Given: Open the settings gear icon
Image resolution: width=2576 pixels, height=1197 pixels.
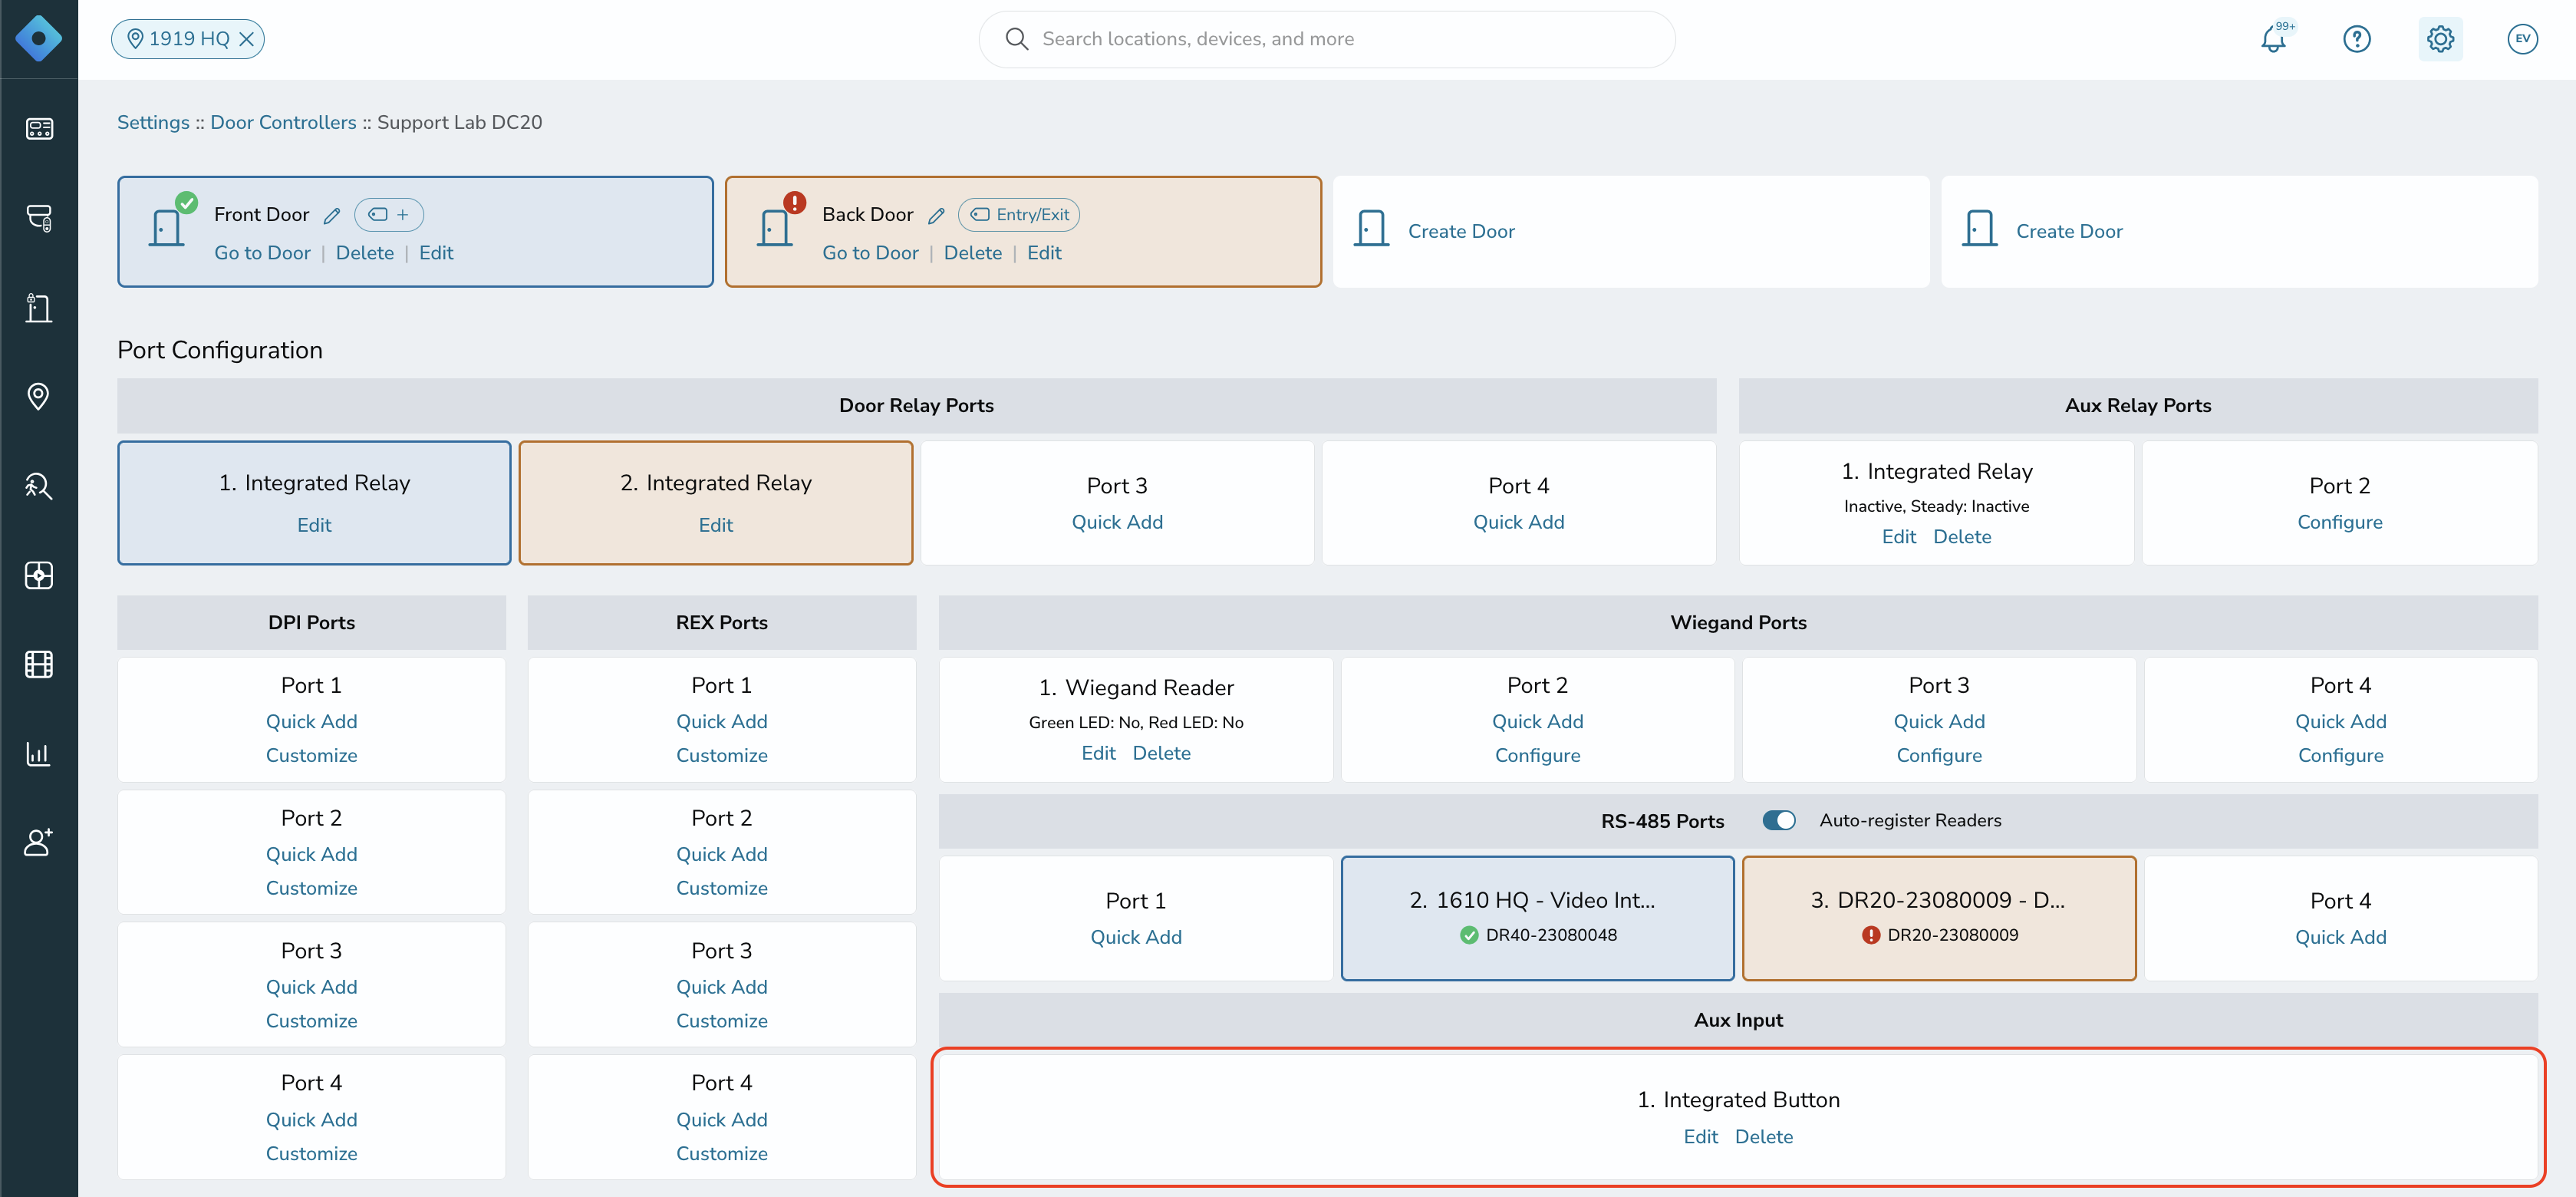Looking at the screenshot, I should [x=2440, y=39].
